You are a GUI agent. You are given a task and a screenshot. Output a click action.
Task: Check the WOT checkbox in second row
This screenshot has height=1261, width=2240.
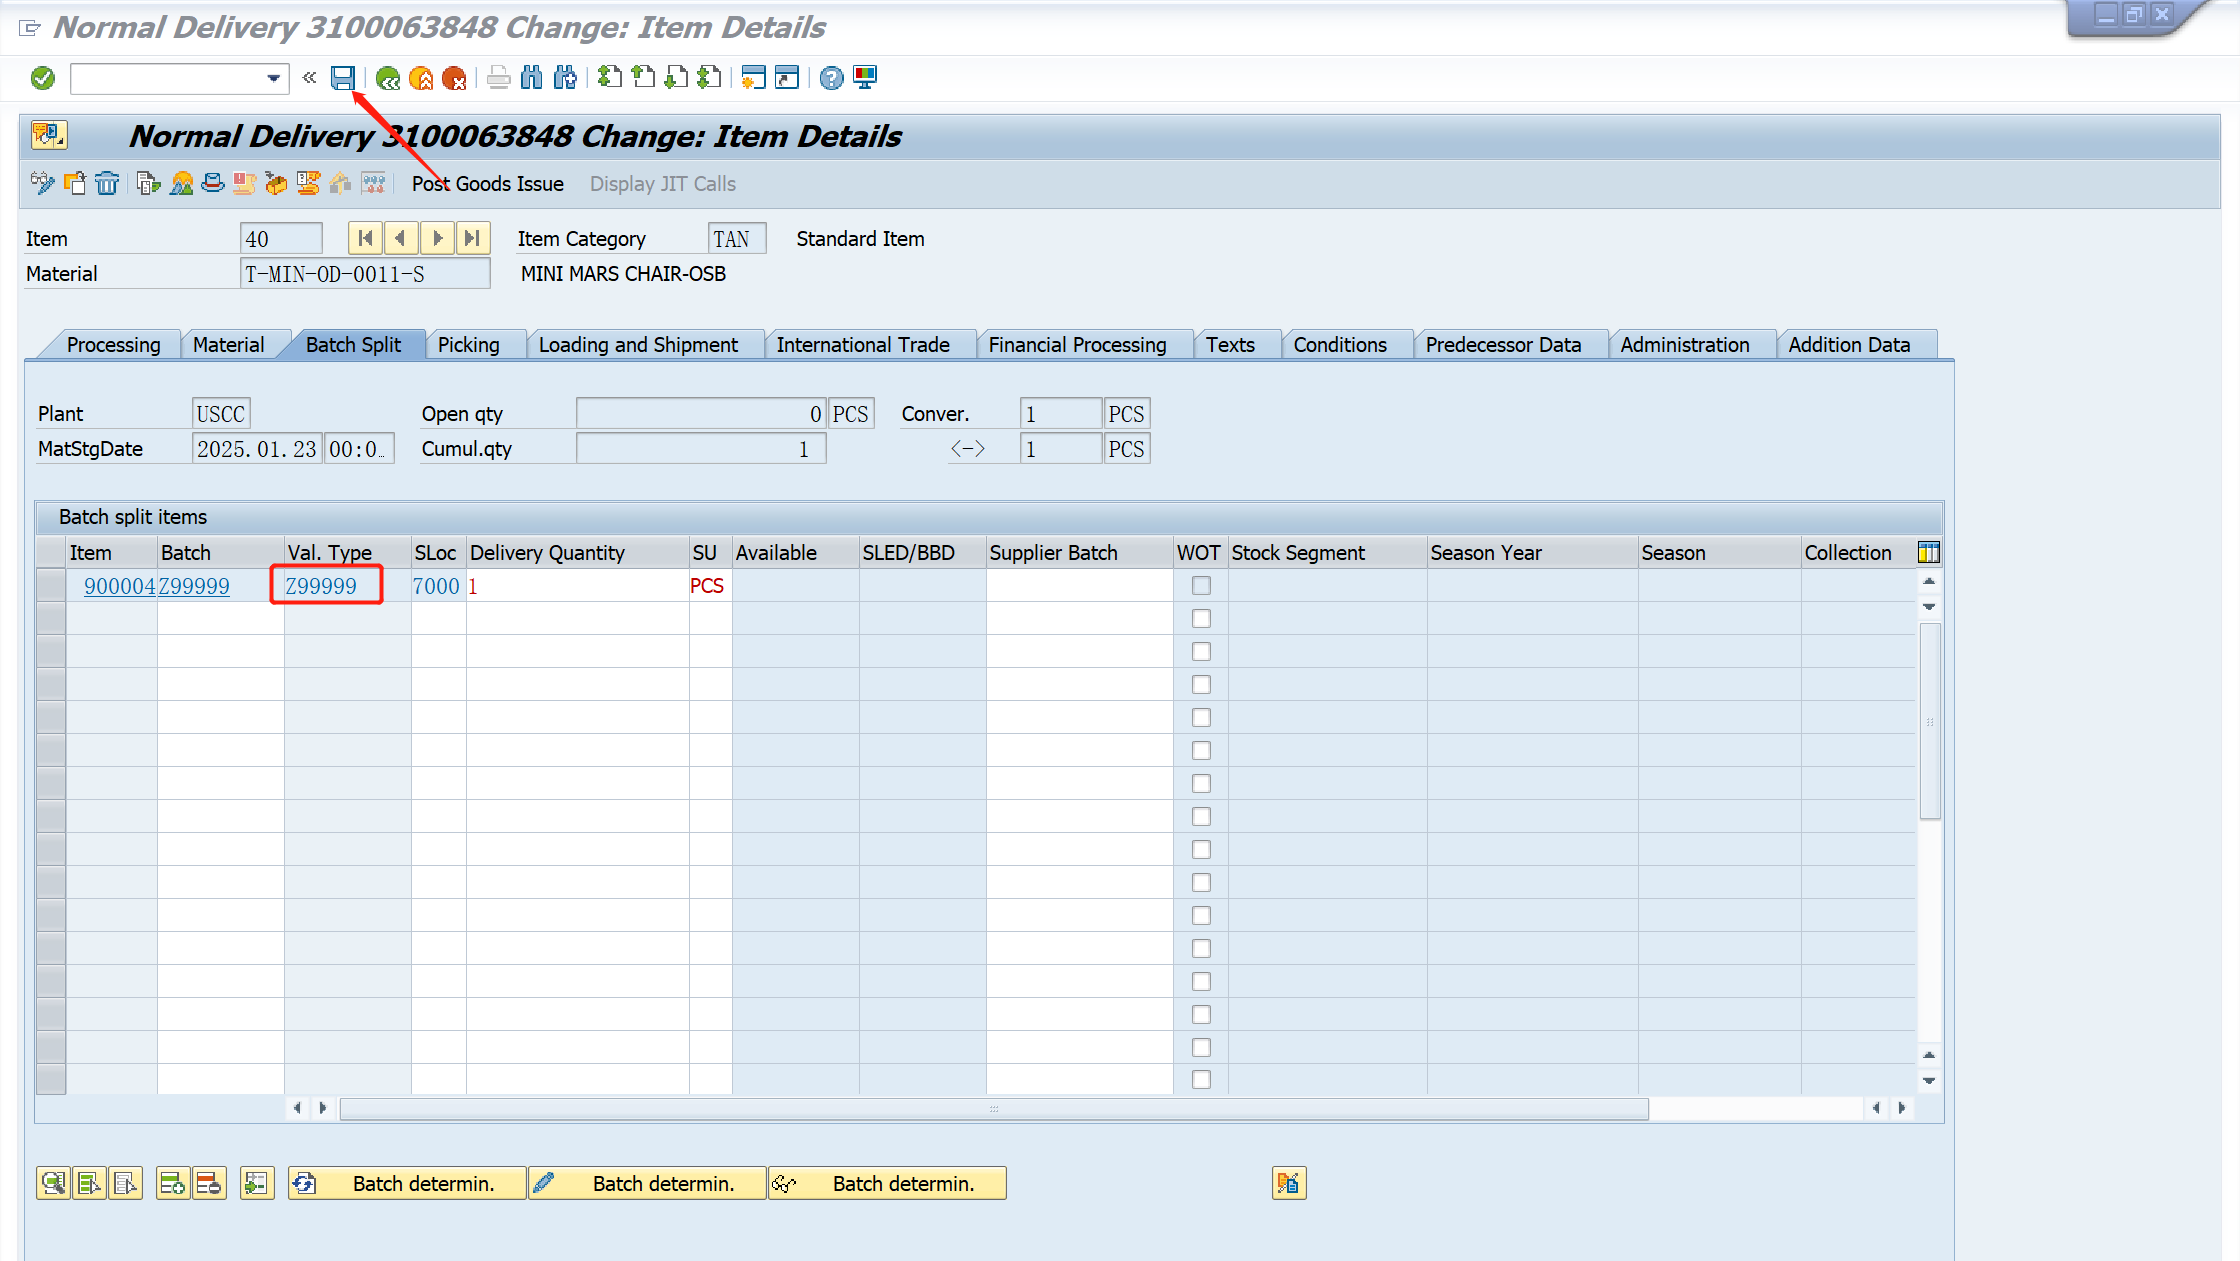tap(1201, 619)
